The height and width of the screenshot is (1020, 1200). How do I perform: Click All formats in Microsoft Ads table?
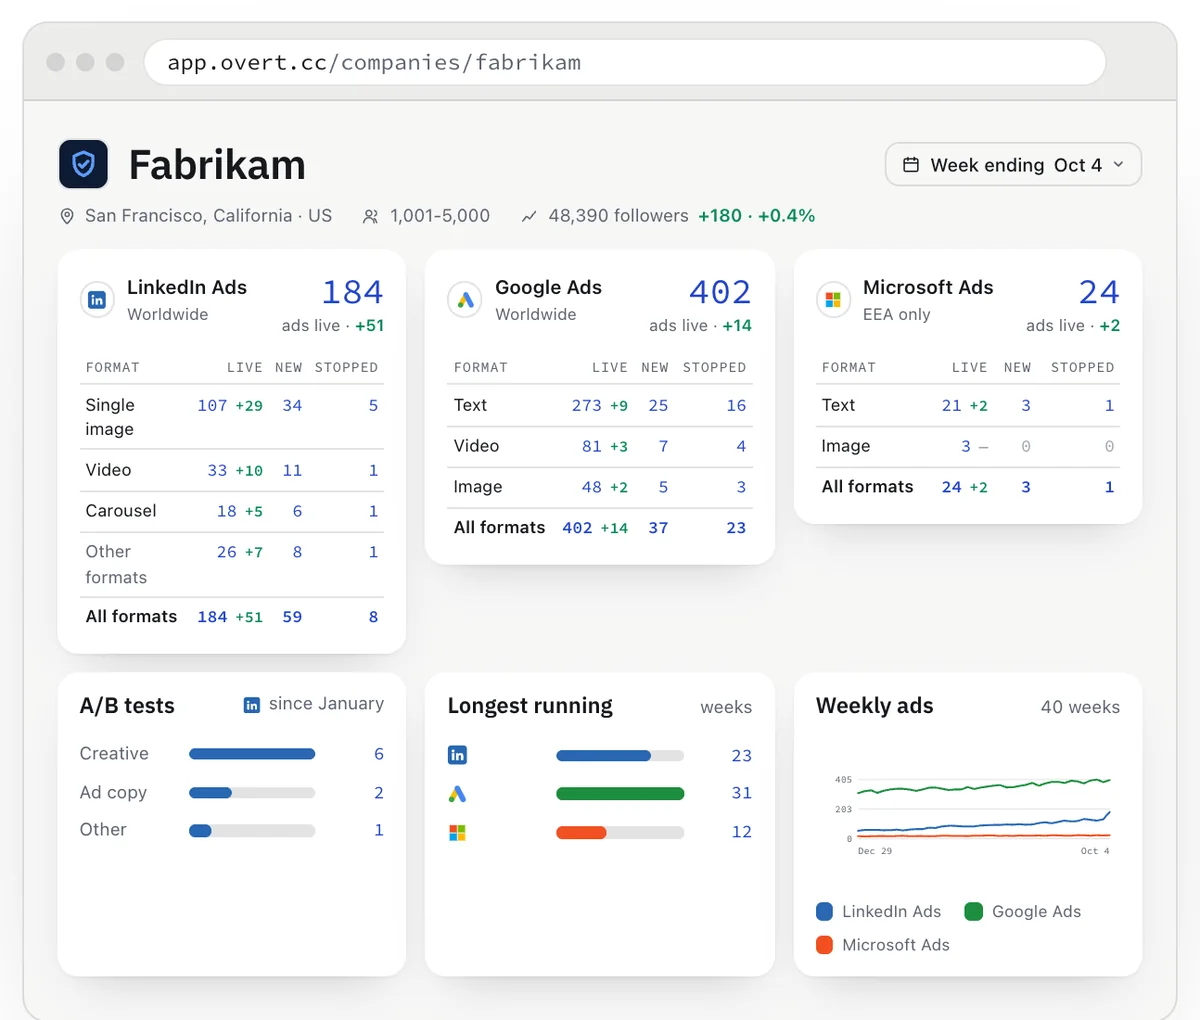(867, 486)
